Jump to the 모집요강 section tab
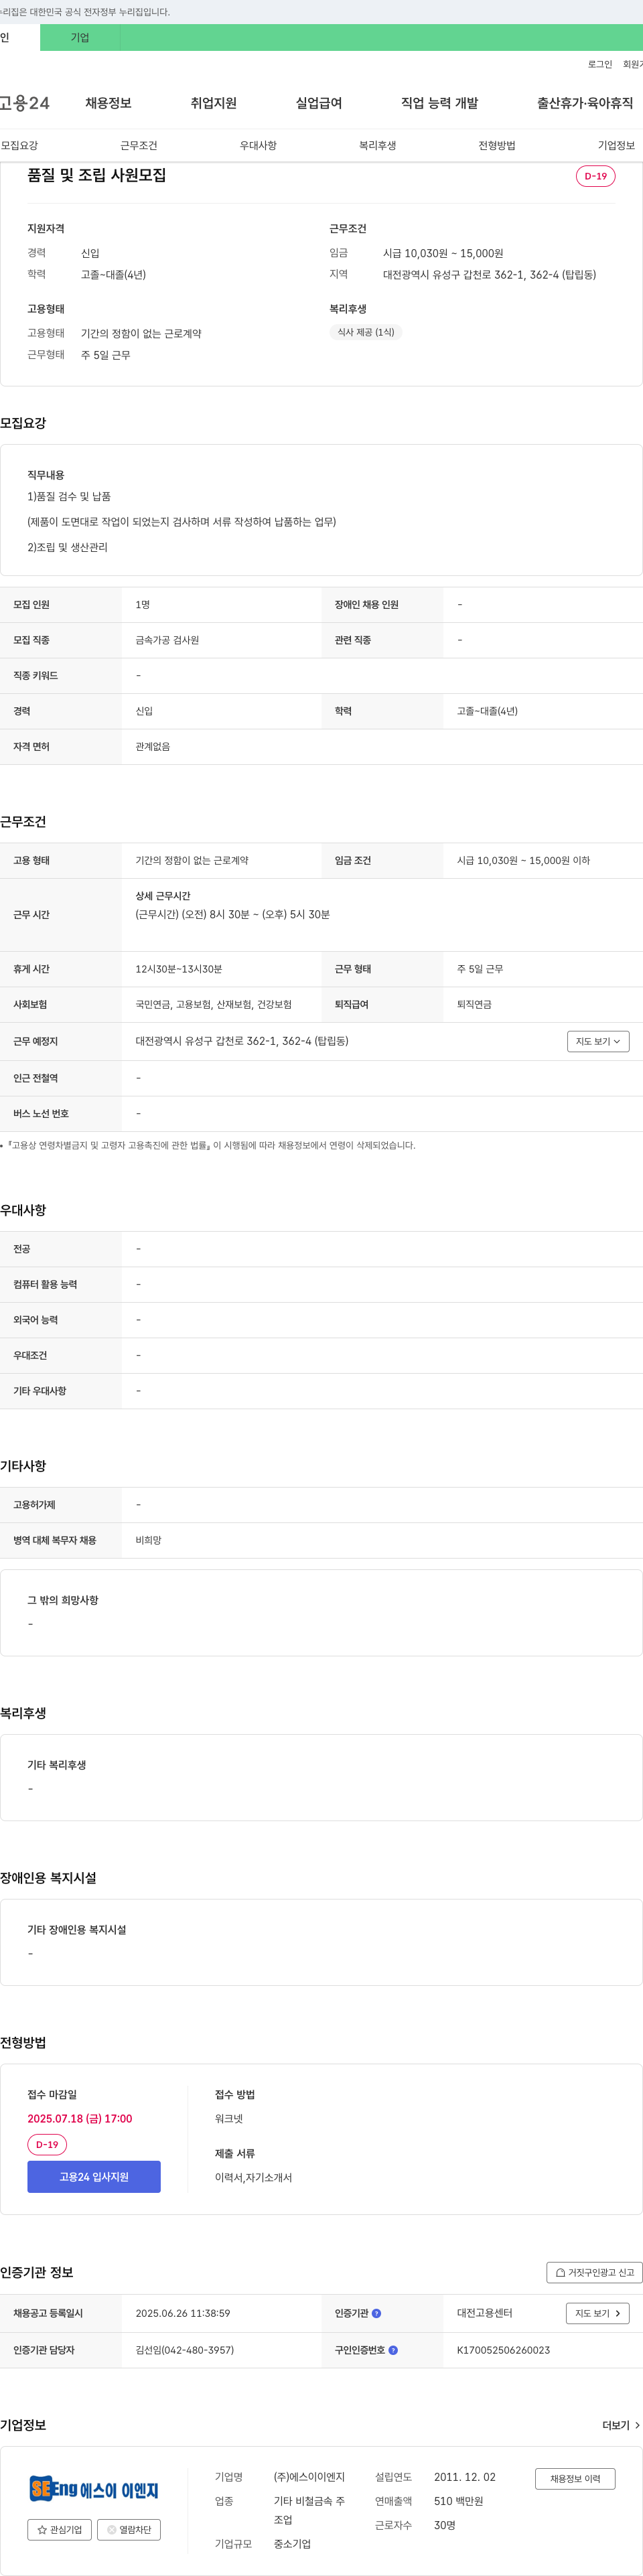Viewport: 643px width, 2576px height. point(19,146)
